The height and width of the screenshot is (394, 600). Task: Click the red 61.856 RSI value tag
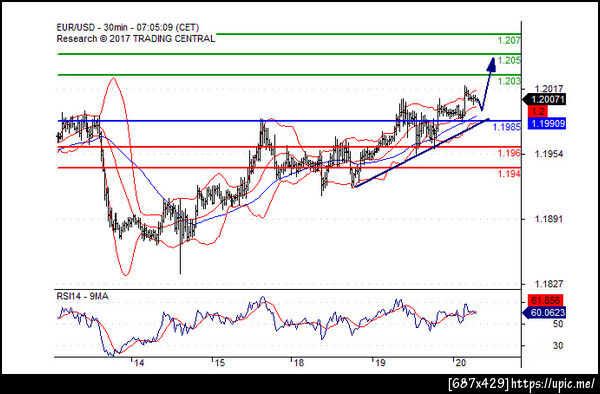pyautogui.click(x=545, y=300)
